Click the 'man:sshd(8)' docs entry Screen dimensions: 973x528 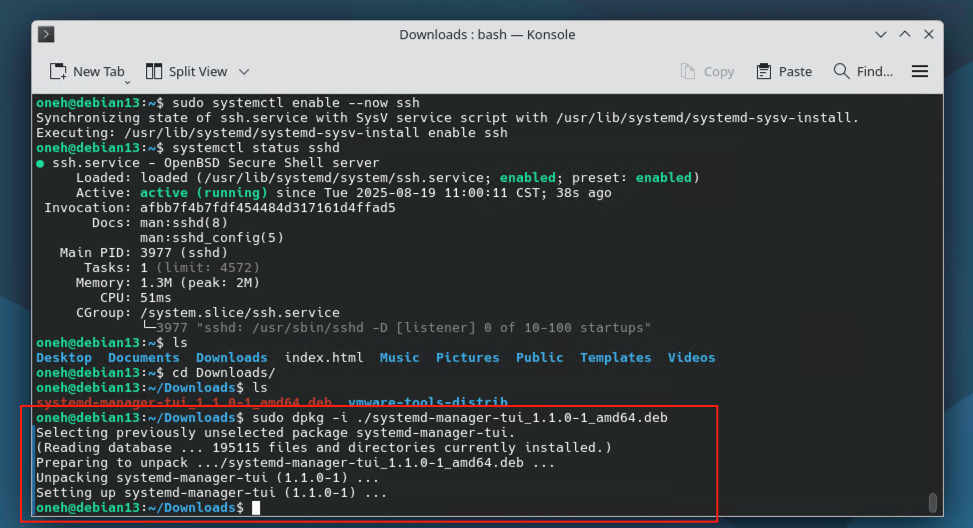[184, 222]
